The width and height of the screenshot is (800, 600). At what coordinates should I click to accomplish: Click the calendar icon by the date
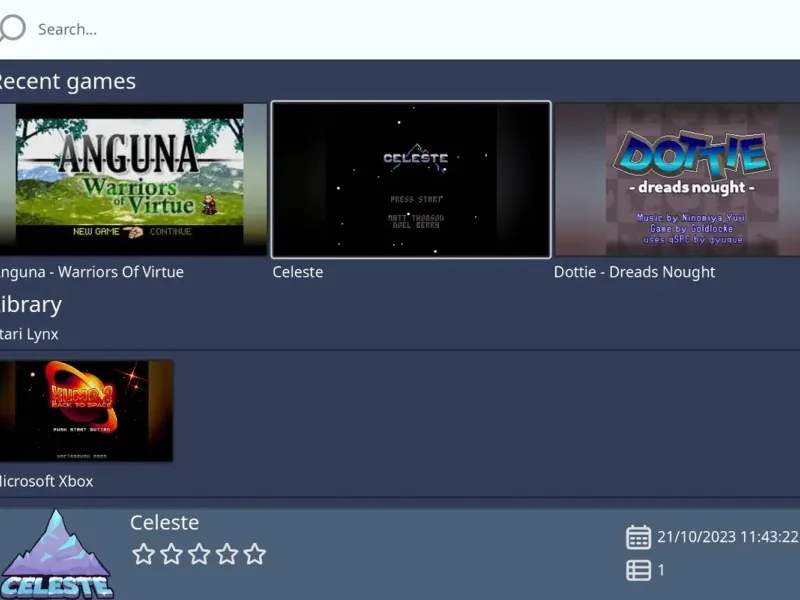click(x=638, y=537)
